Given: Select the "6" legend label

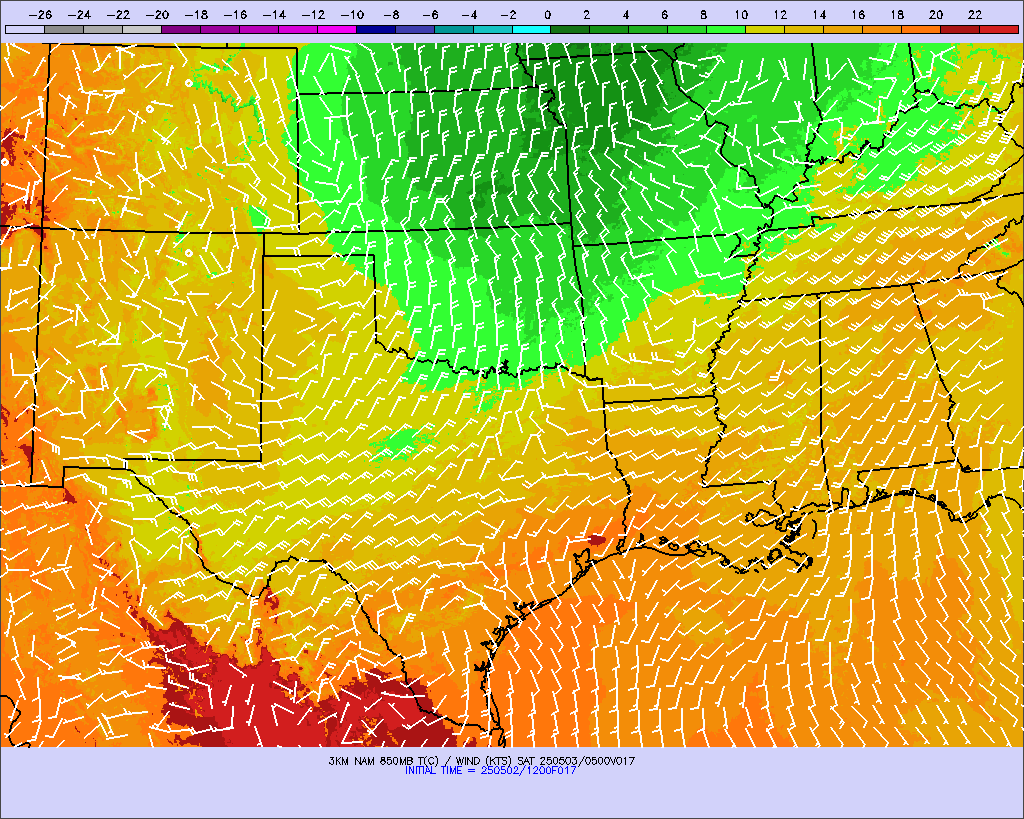Looking at the screenshot, I should click(664, 15).
